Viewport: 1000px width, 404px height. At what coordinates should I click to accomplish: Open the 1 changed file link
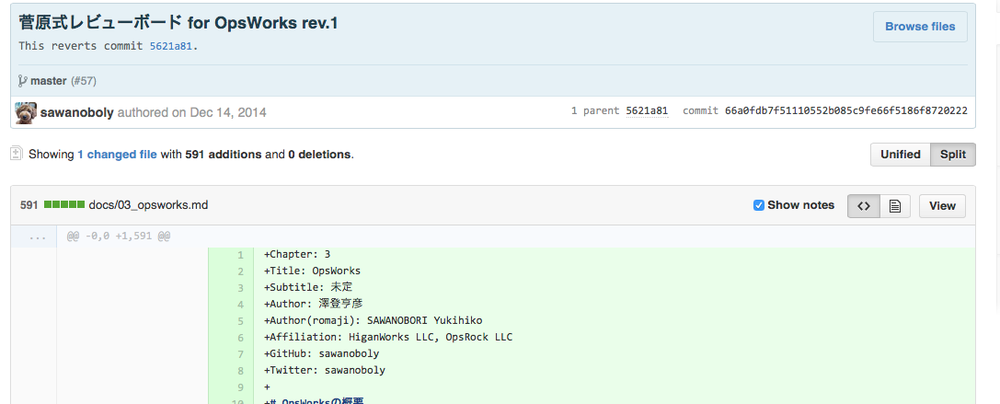tap(117, 154)
